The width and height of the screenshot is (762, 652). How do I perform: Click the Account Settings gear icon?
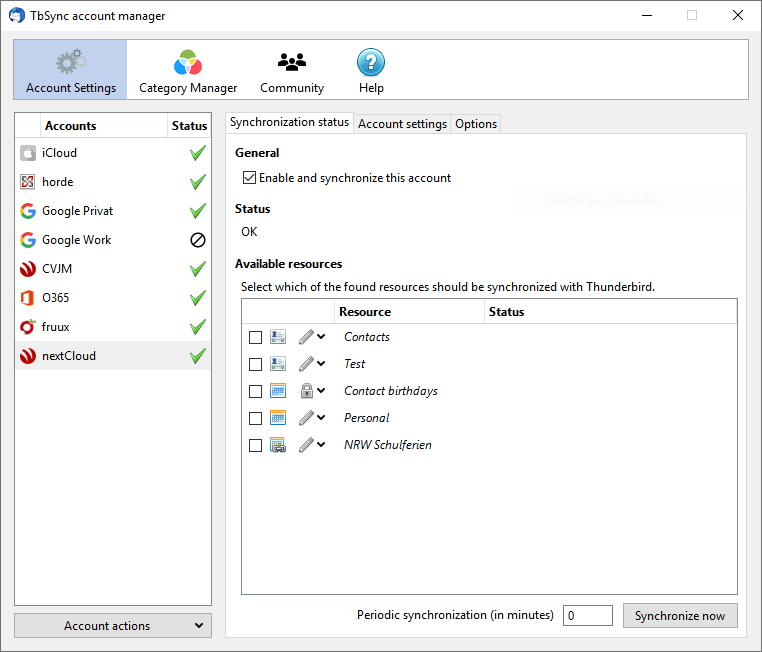71,63
